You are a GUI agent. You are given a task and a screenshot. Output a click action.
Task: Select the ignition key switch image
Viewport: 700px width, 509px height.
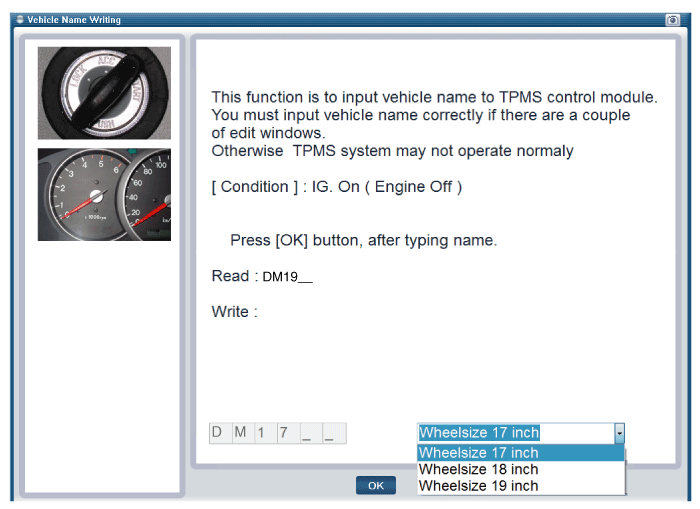click(104, 93)
